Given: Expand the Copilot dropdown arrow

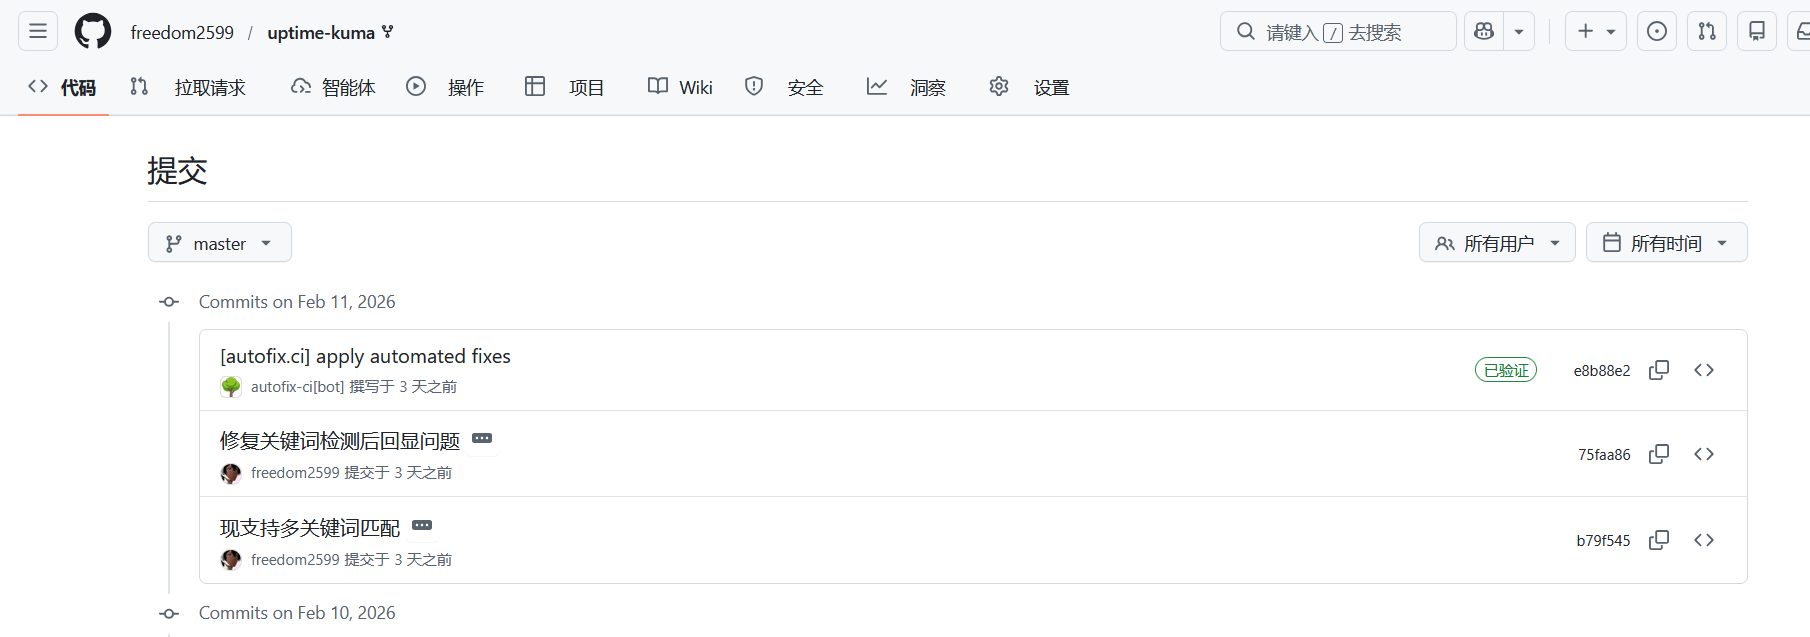Looking at the screenshot, I should coord(1519,31).
